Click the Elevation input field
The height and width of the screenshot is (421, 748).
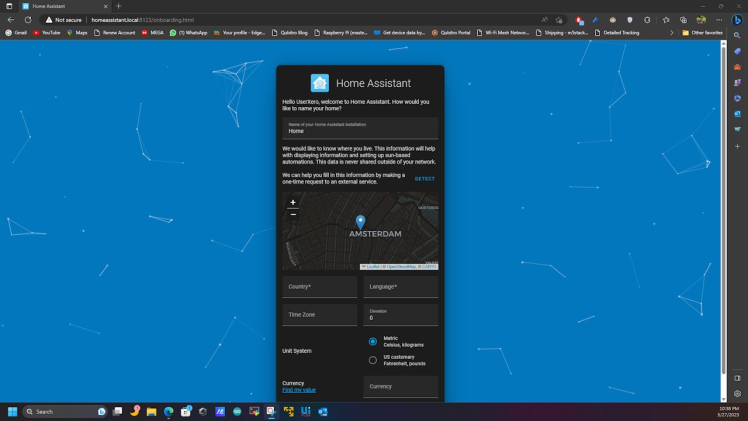[x=401, y=315]
